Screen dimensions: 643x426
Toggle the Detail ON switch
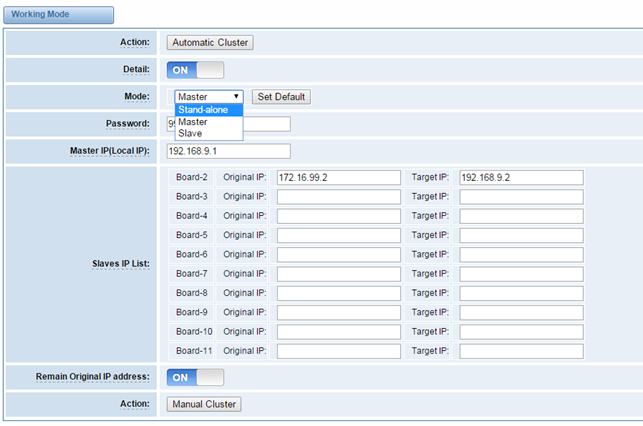click(195, 70)
